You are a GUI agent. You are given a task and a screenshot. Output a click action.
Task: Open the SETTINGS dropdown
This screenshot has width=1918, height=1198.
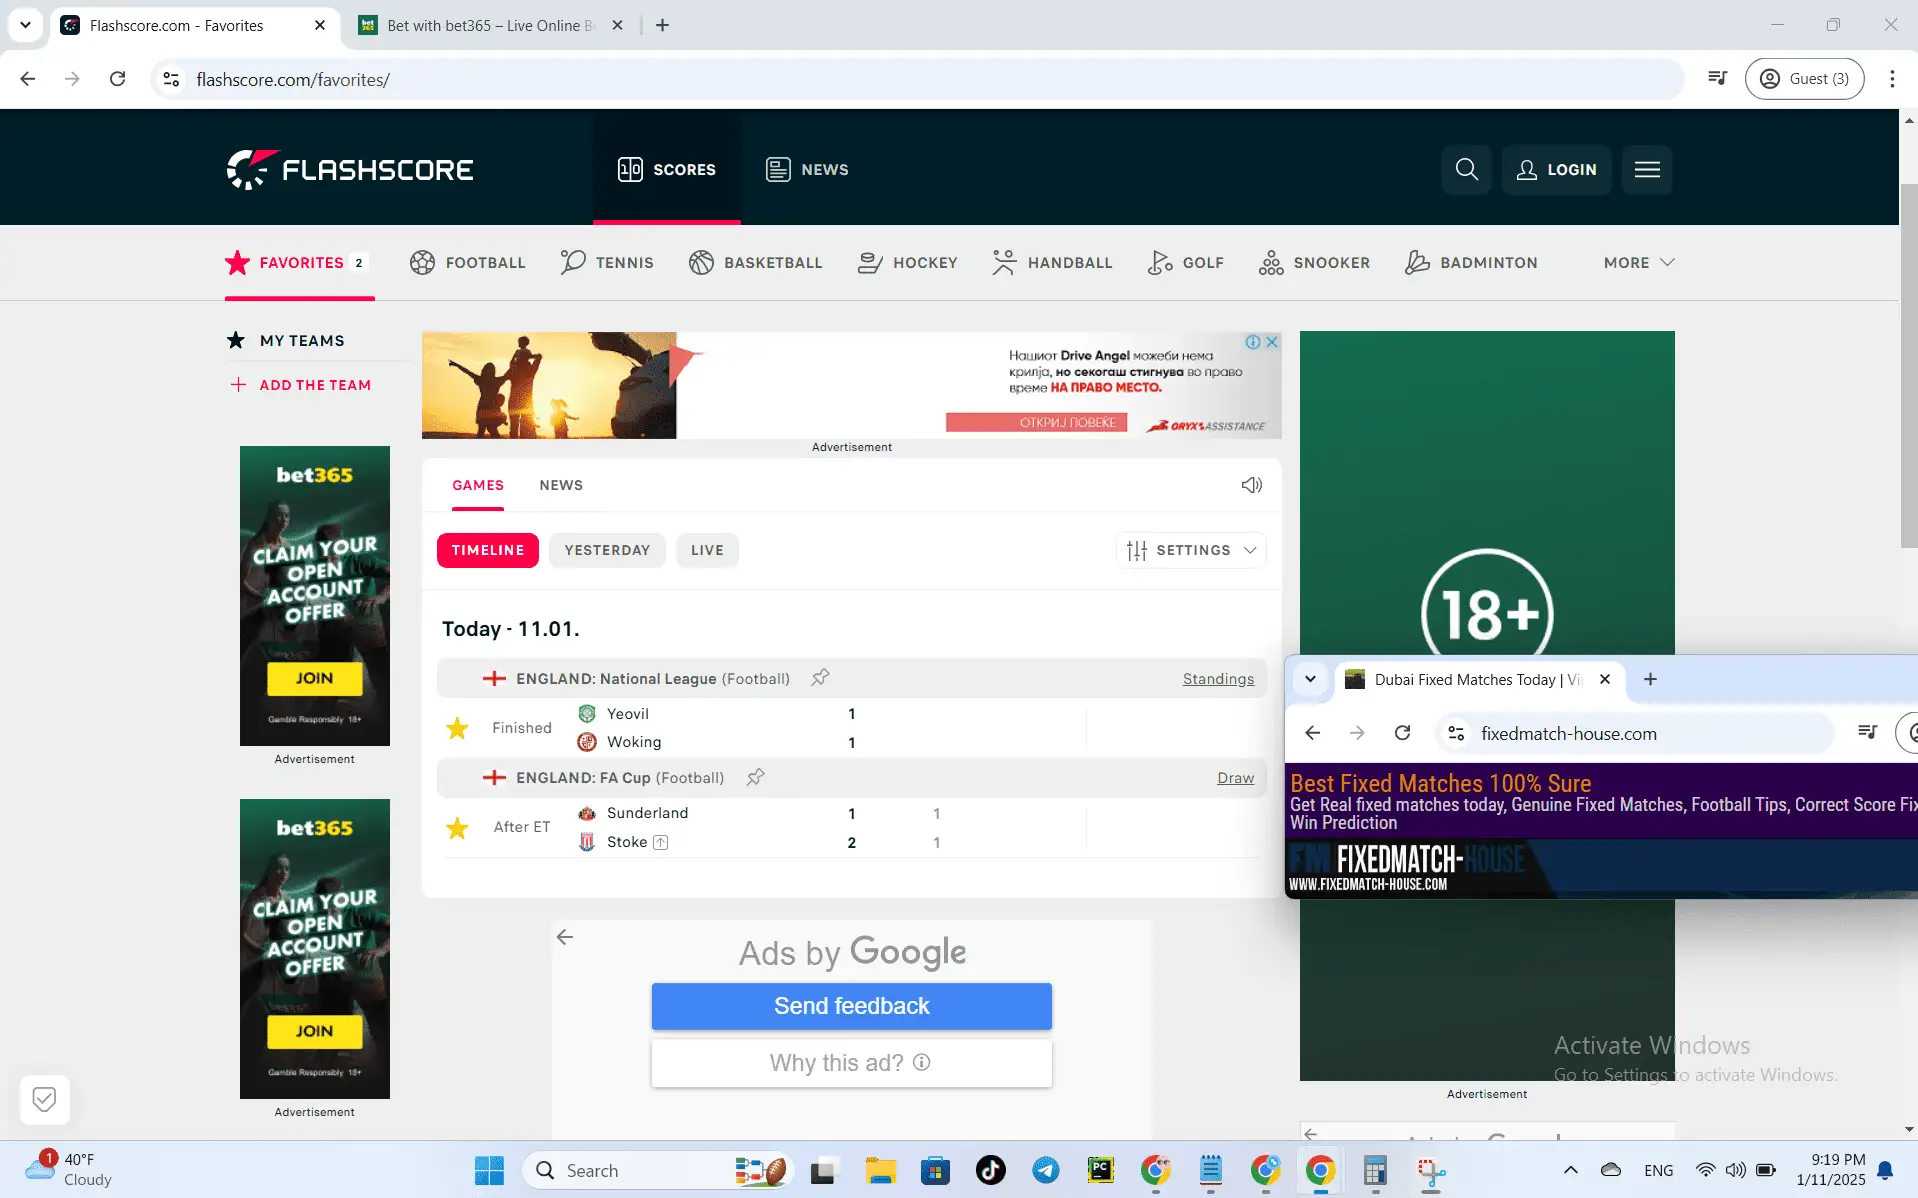pos(1191,550)
